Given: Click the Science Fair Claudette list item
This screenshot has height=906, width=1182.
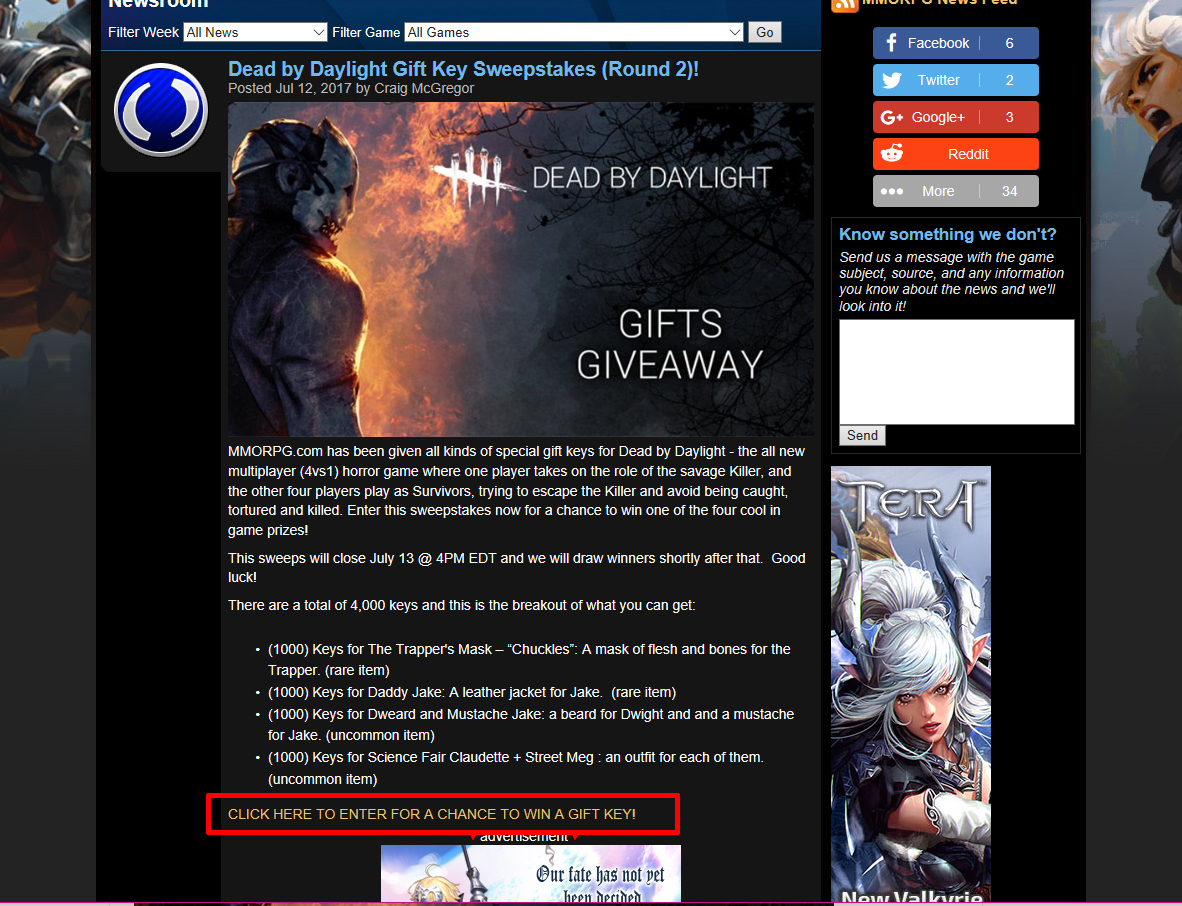Looking at the screenshot, I should tap(516, 768).
